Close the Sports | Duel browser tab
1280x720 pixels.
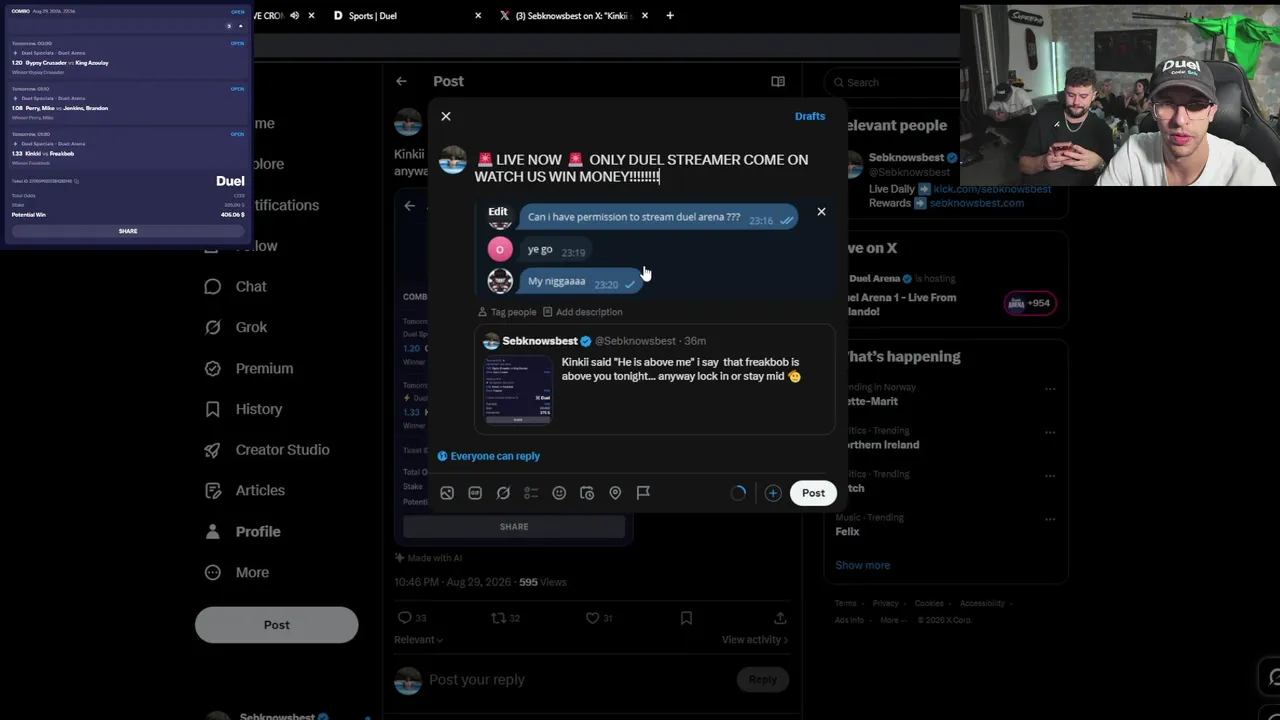[x=478, y=16]
